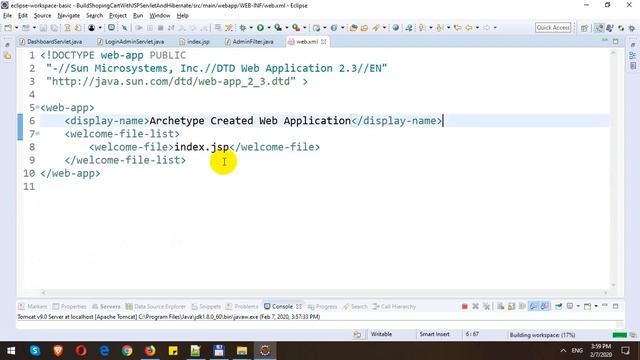Expand Open Console dropdown arrow

pyautogui.click(x=596, y=306)
